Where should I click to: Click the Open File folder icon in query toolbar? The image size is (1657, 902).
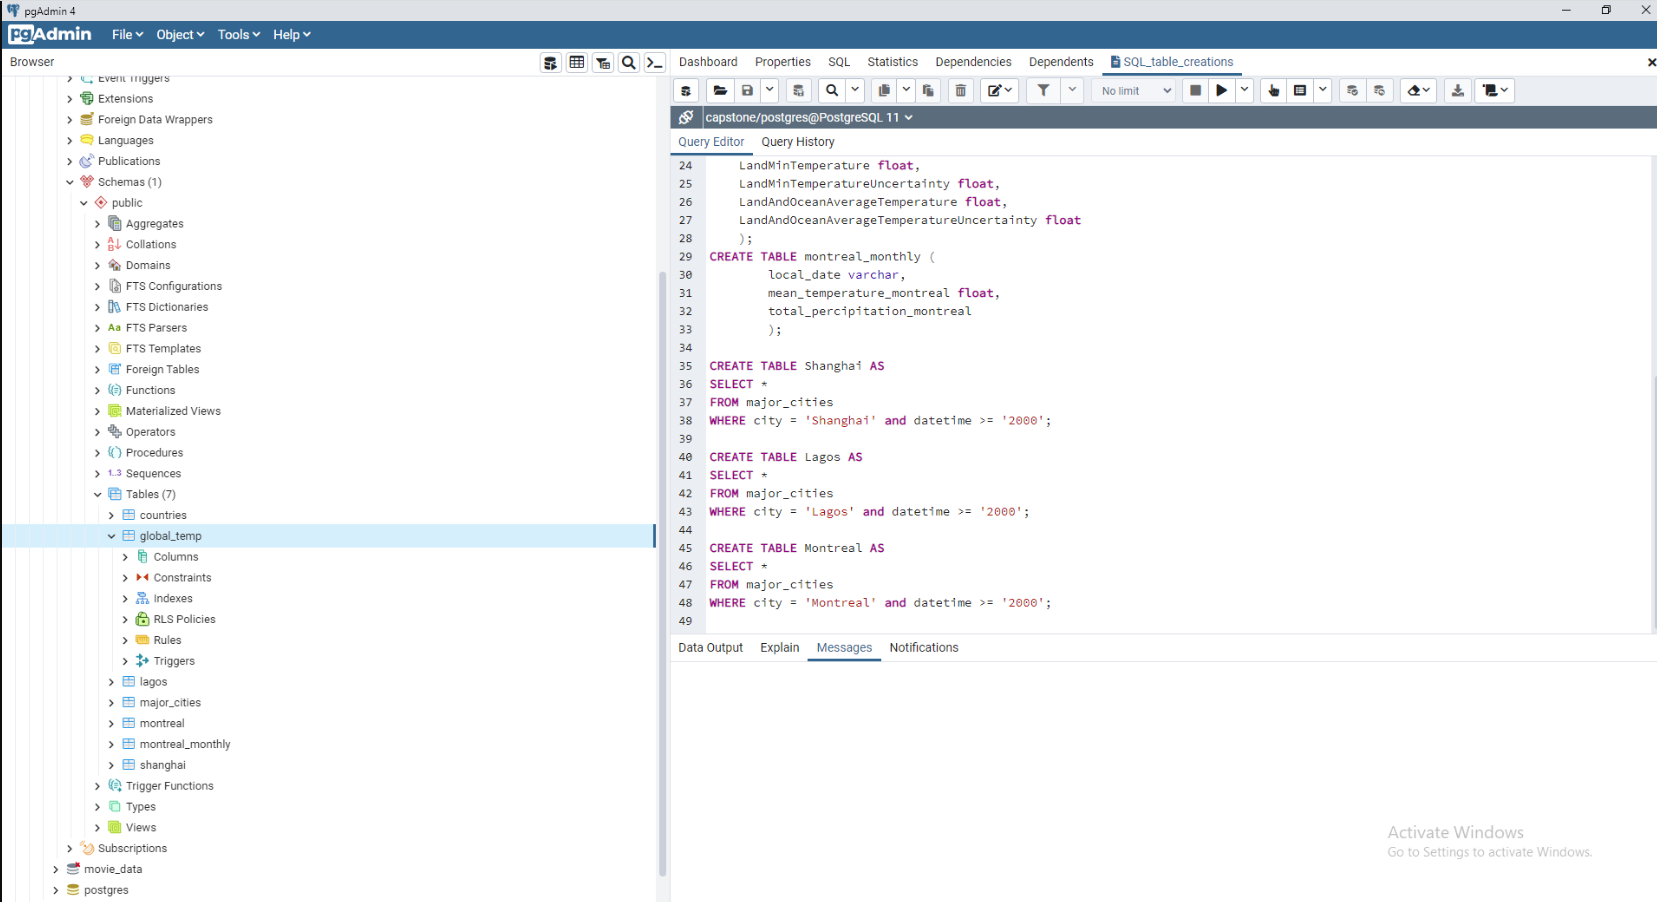point(720,91)
